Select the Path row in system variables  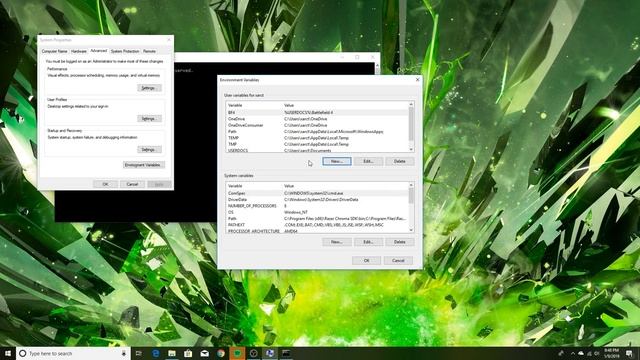tap(317, 219)
